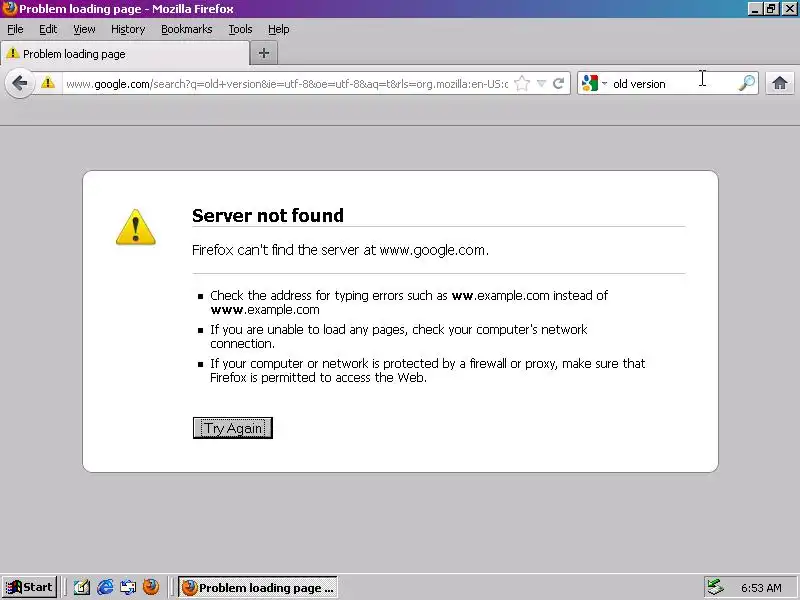Image resolution: width=800 pixels, height=600 pixels.
Task: Click the bullet text about firewall or proxy
Action: pyautogui.click(x=428, y=370)
